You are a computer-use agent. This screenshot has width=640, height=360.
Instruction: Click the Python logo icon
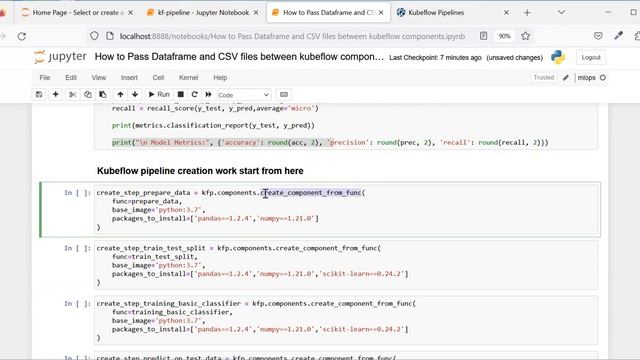558,57
